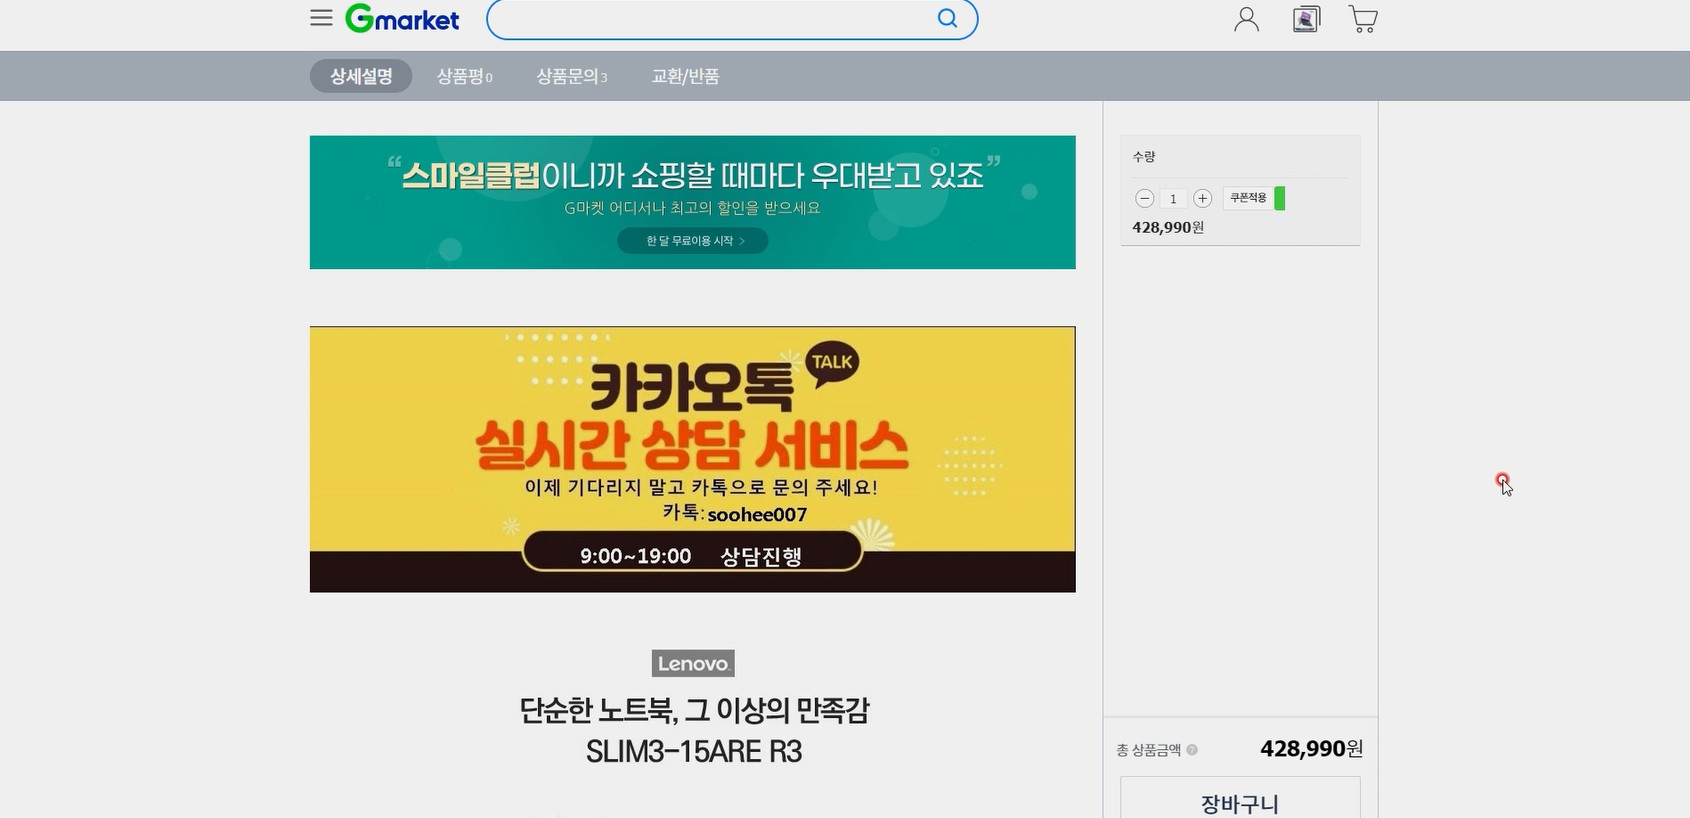Click the SLIM3-15ARE R3 product title
This screenshot has height=818, width=1690.
(x=694, y=751)
